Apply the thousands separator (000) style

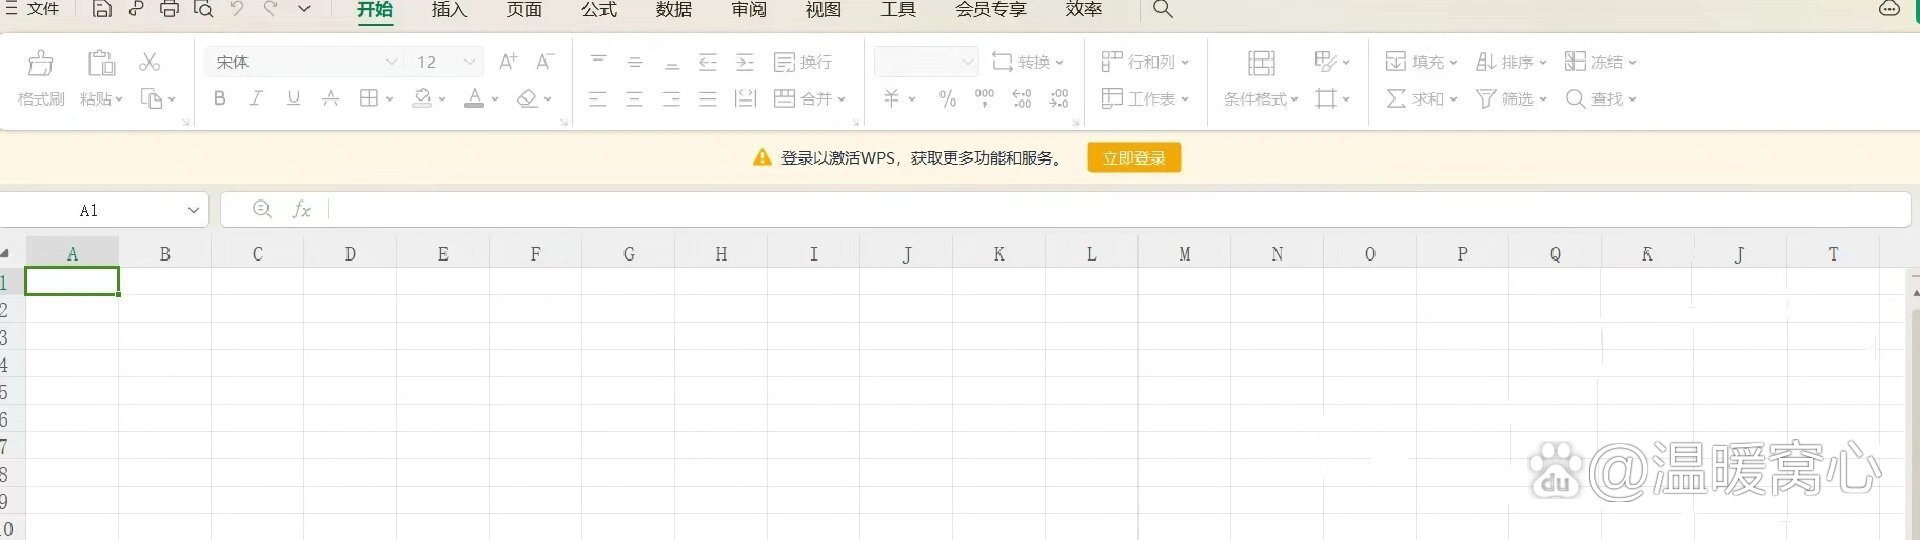tap(984, 98)
